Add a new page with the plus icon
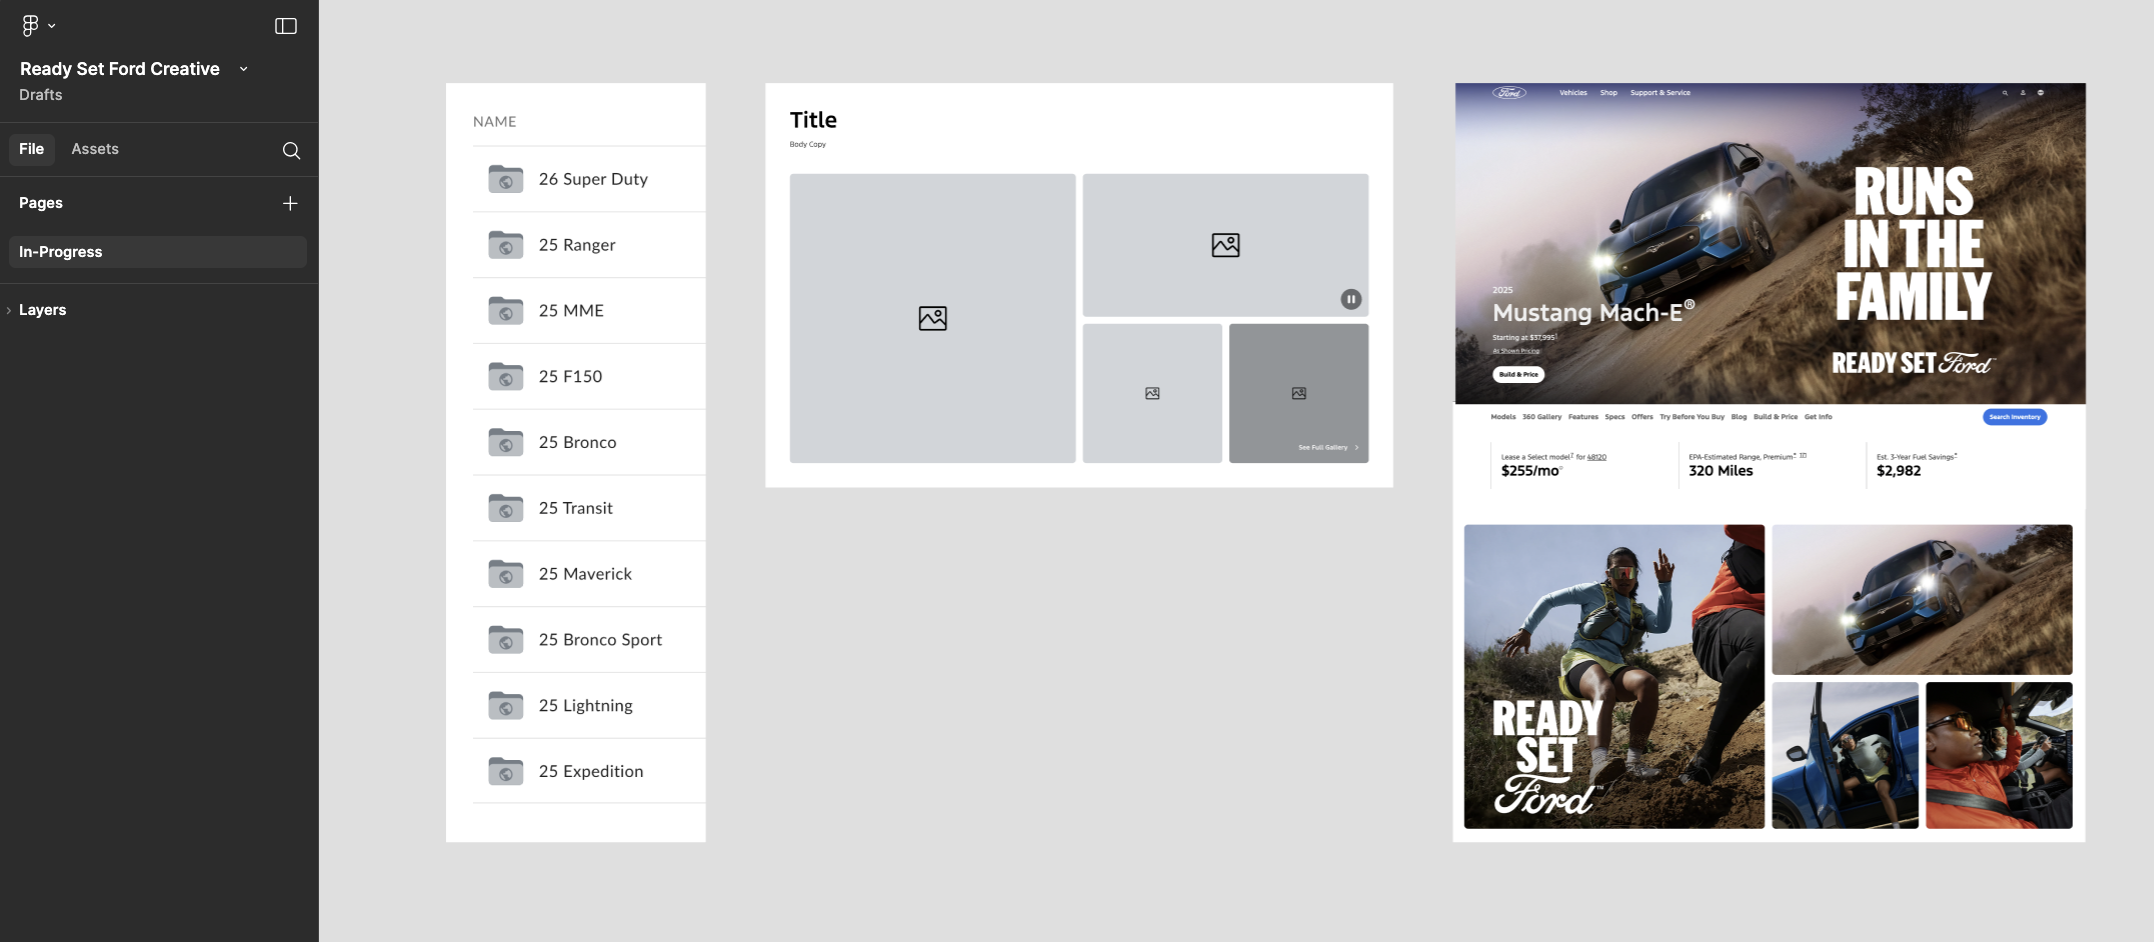The width and height of the screenshot is (2154, 942). coord(290,203)
